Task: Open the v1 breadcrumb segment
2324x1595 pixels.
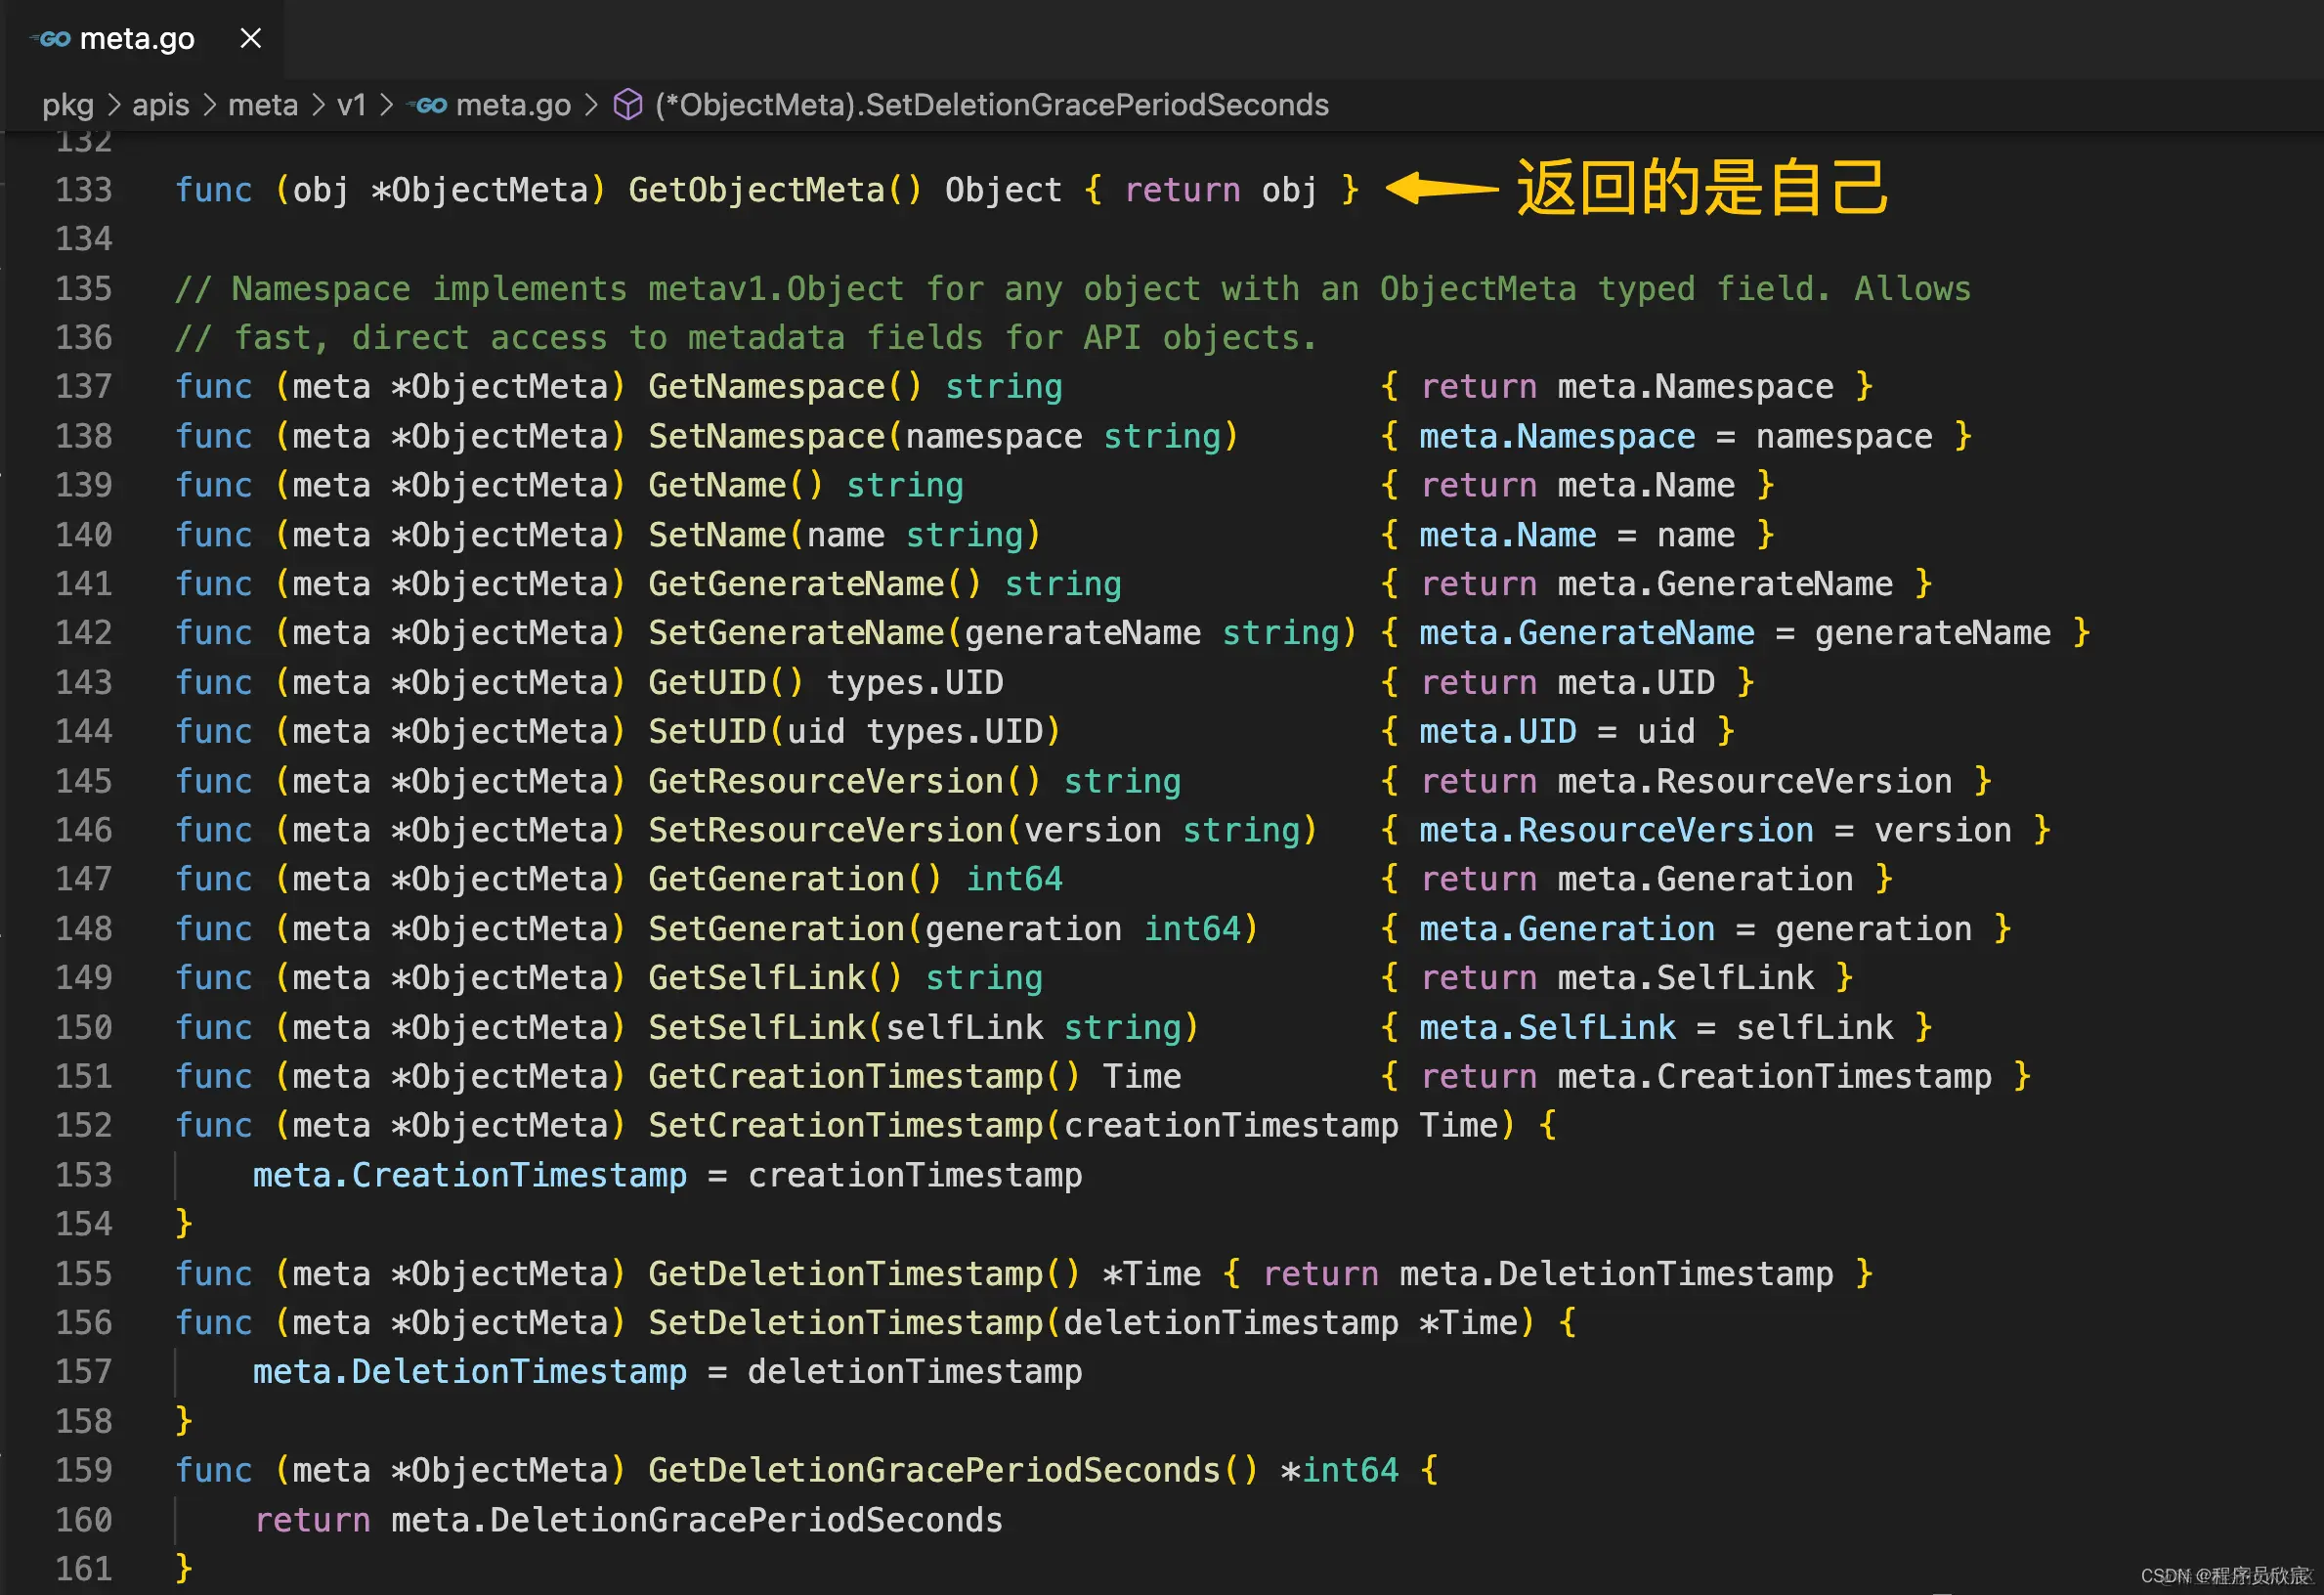Action: click(351, 105)
